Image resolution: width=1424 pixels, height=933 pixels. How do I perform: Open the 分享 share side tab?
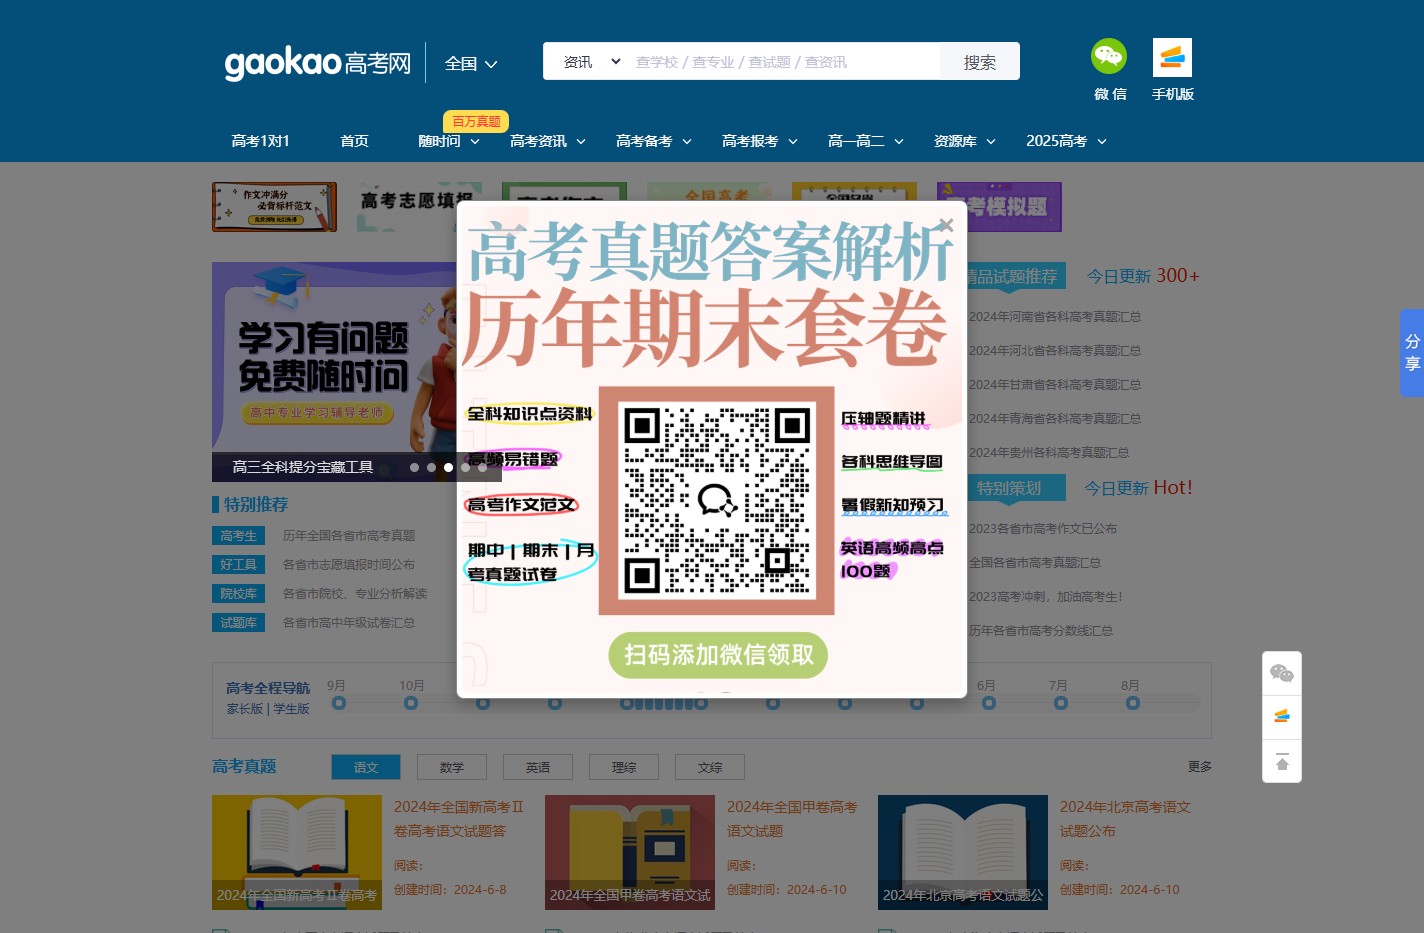(x=1412, y=353)
